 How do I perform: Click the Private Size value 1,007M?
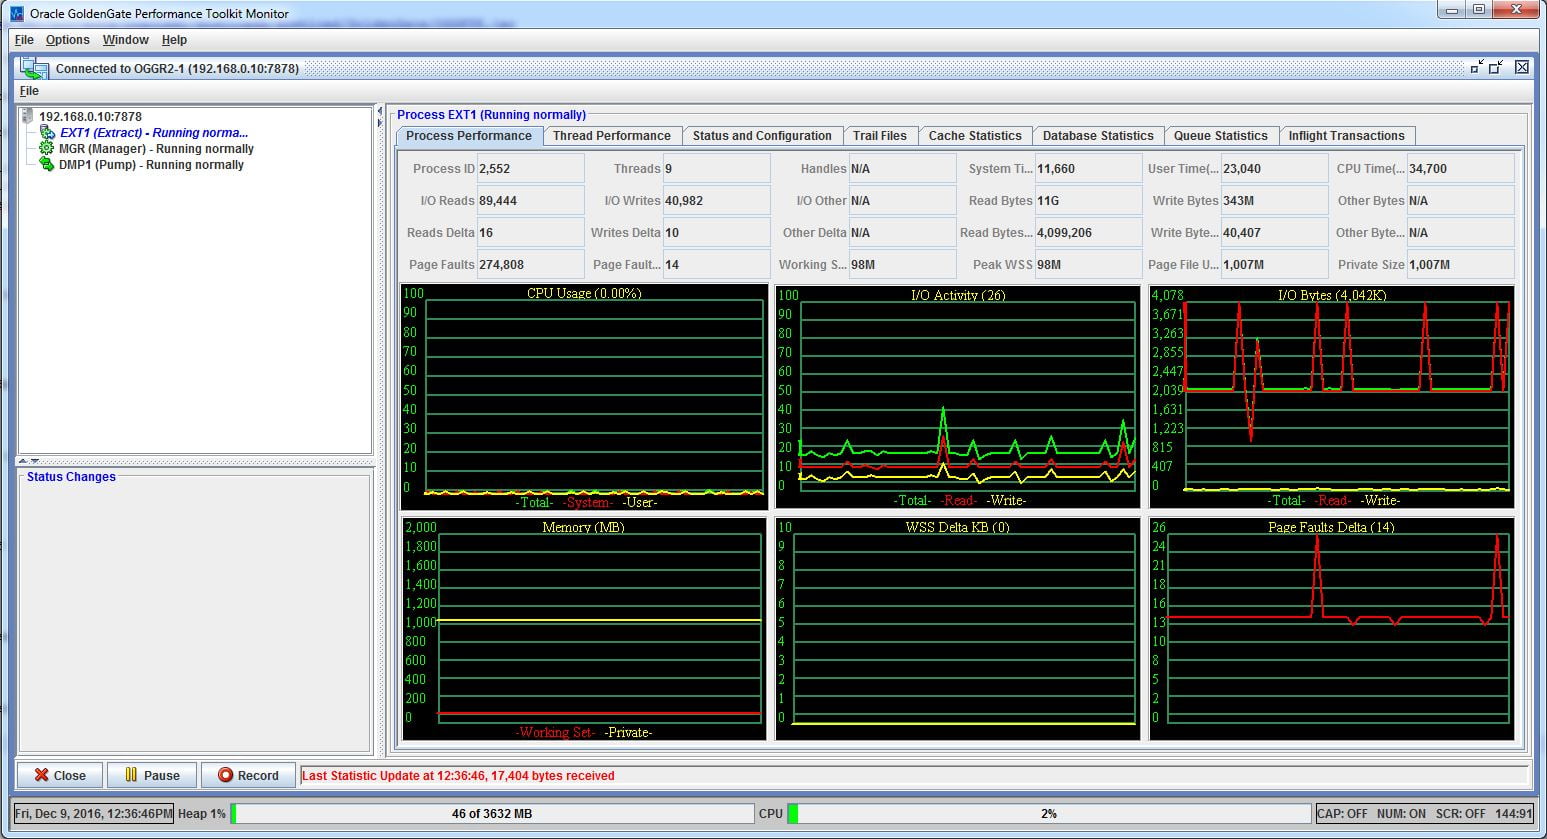(1460, 265)
